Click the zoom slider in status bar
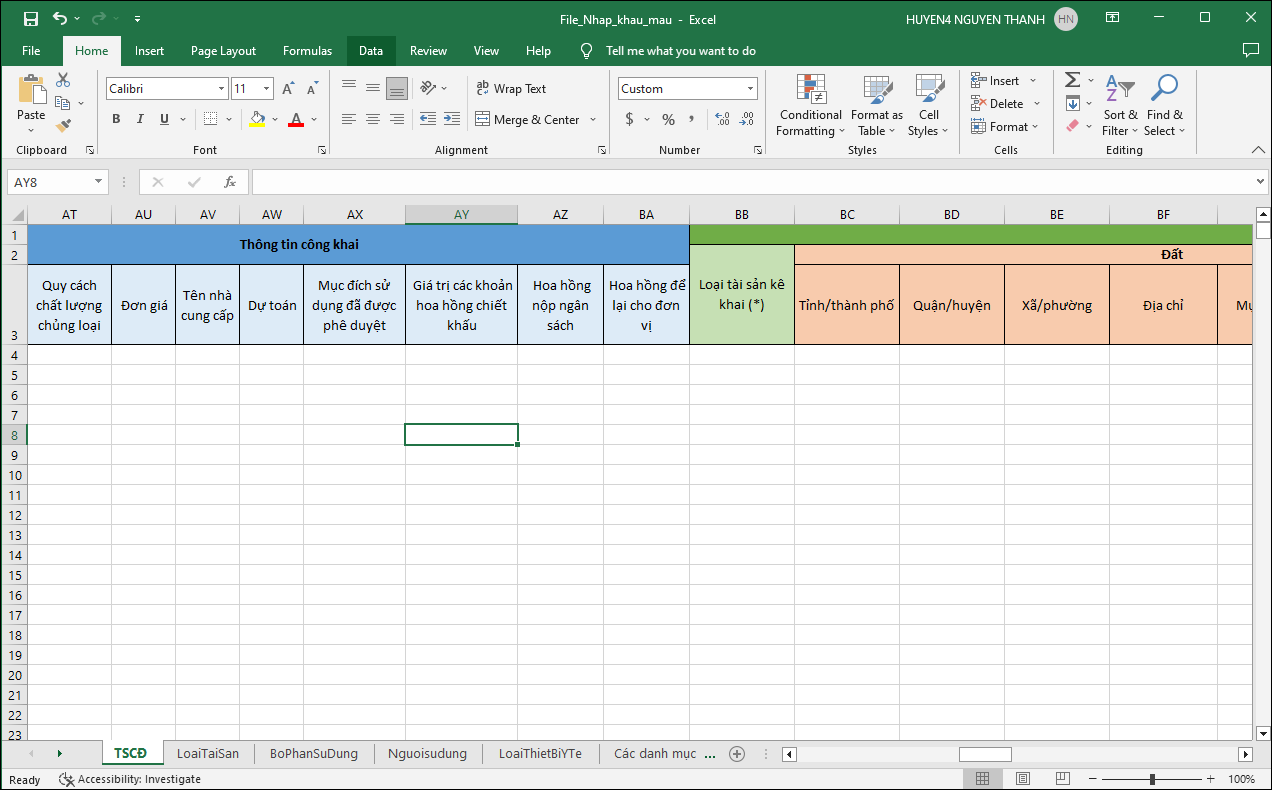This screenshot has width=1272, height=790. coord(1152,779)
